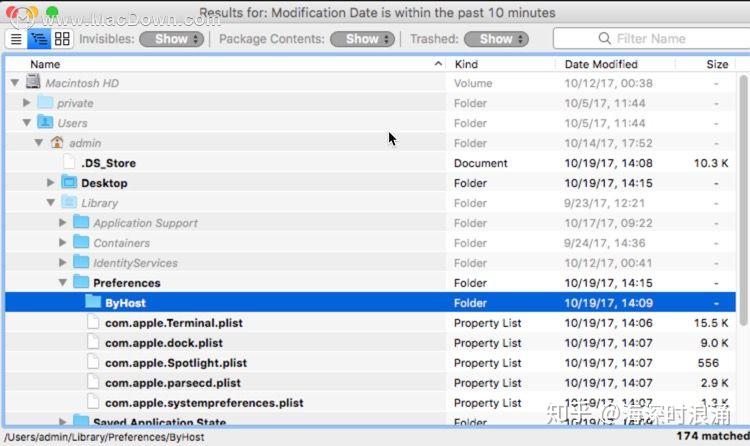
Task: Click the Library folder icon
Action: (x=69, y=202)
